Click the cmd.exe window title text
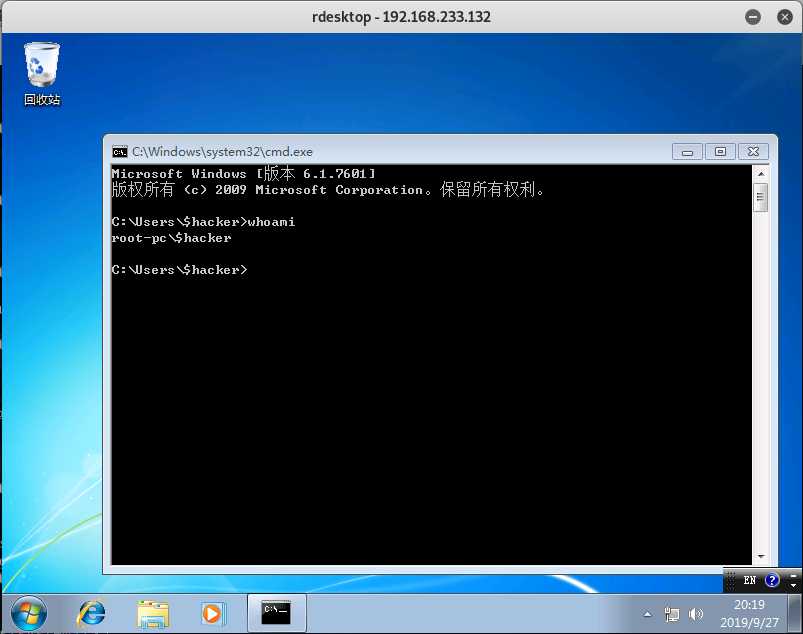Viewport: 803px width, 634px height. coord(222,152)
